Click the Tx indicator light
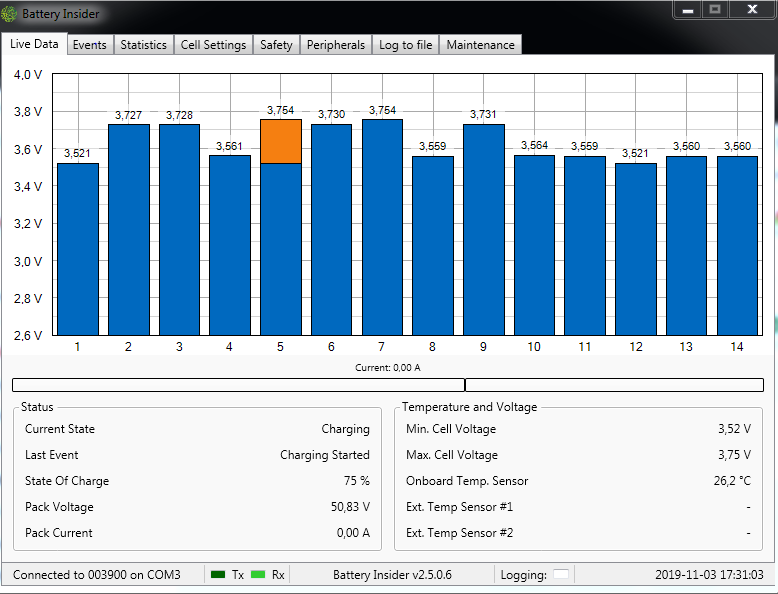Viewport: 778px width, 594px height. tap(218, 575)
